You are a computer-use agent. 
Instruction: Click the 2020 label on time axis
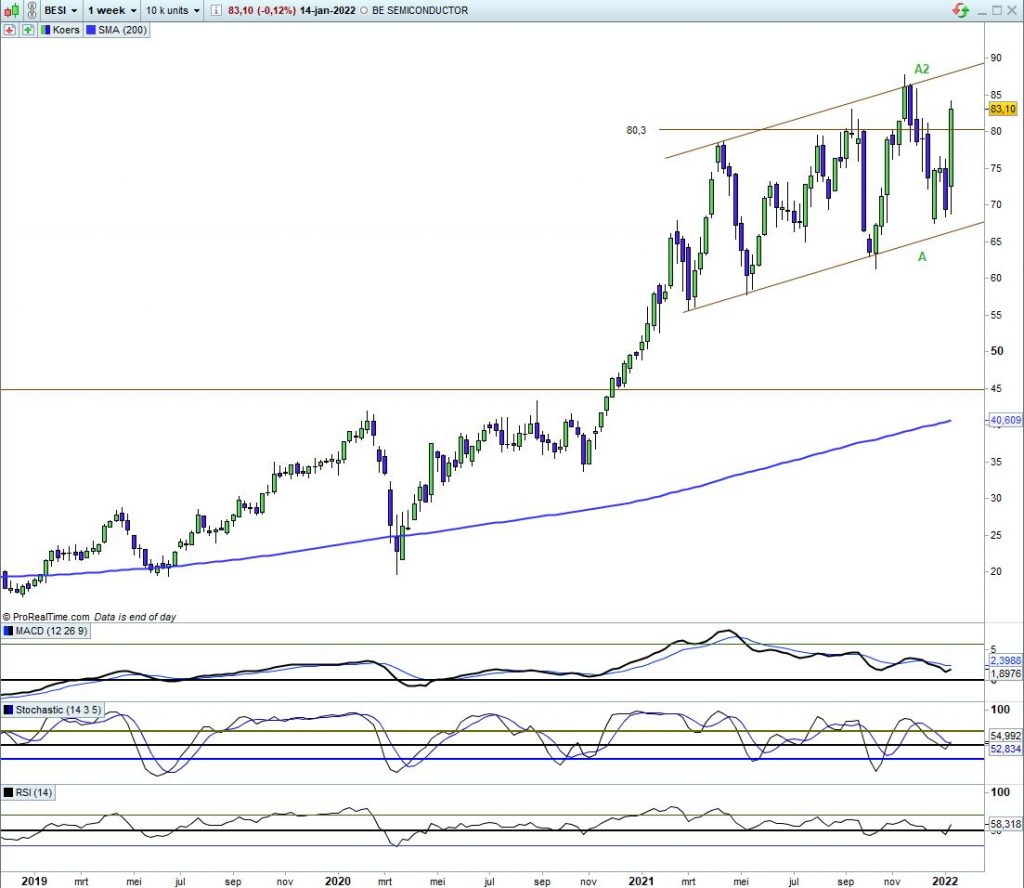[x=338, y=881]
